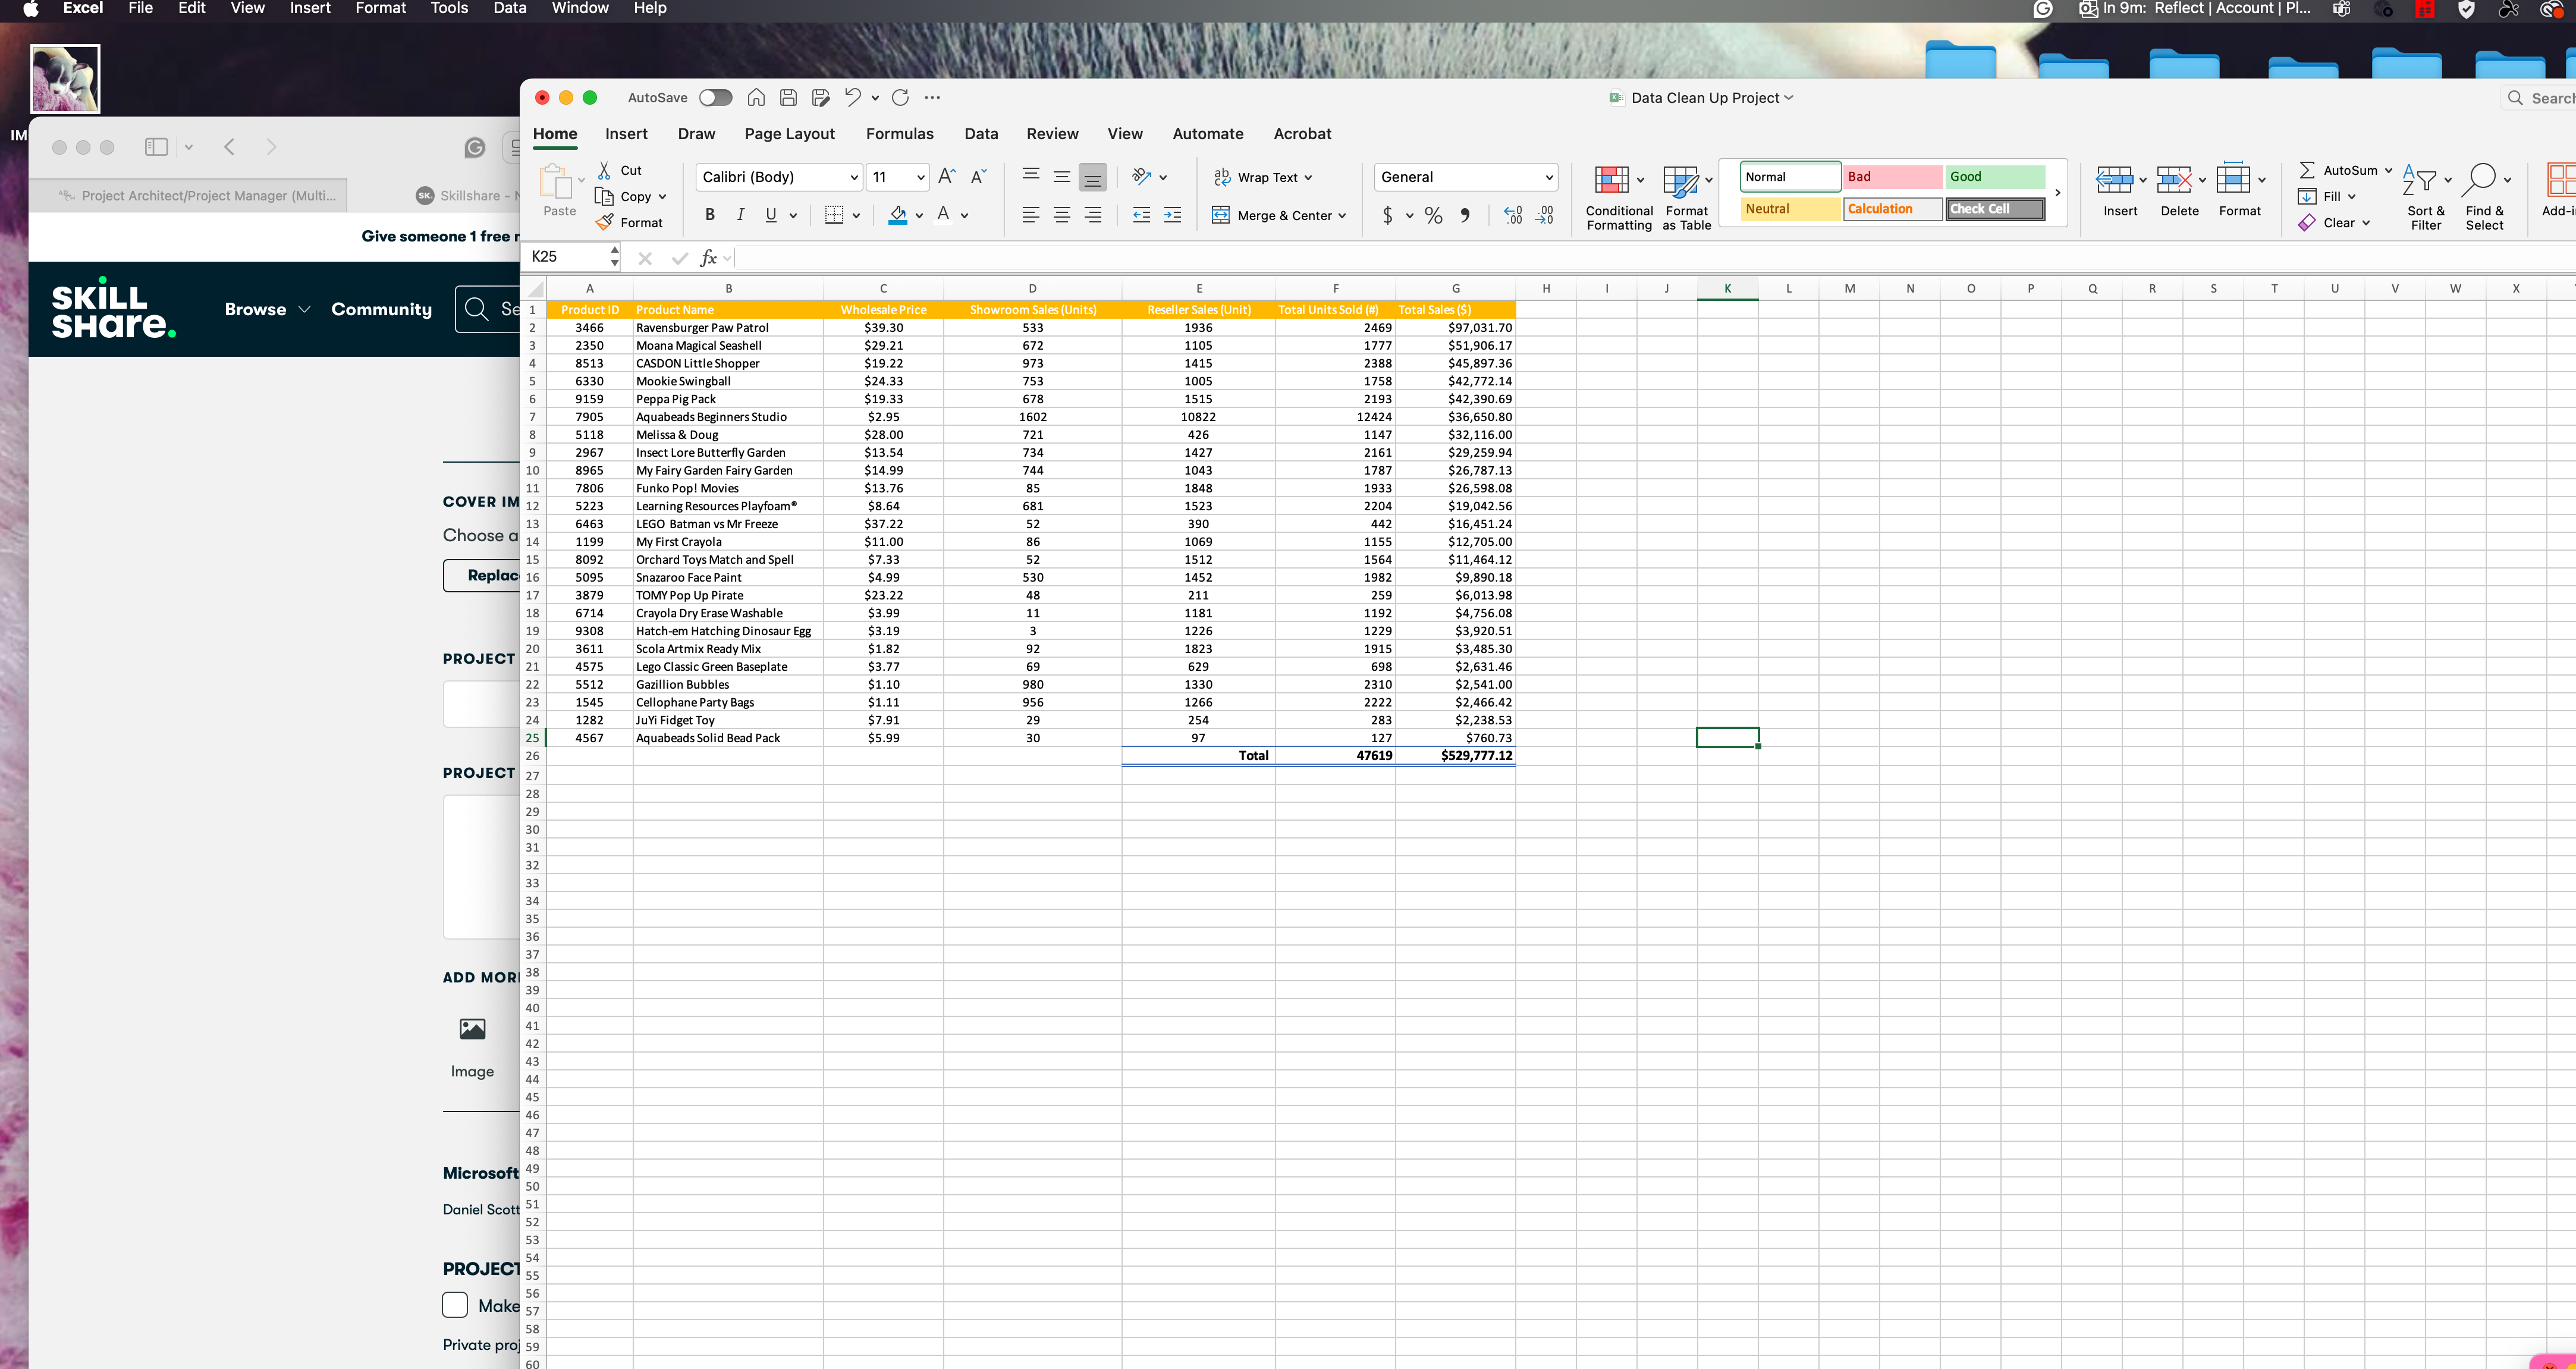This screenshot has height=1369, width=2576.
Task: Open the Insert ribbon tab
Action: tap(626, 133)
